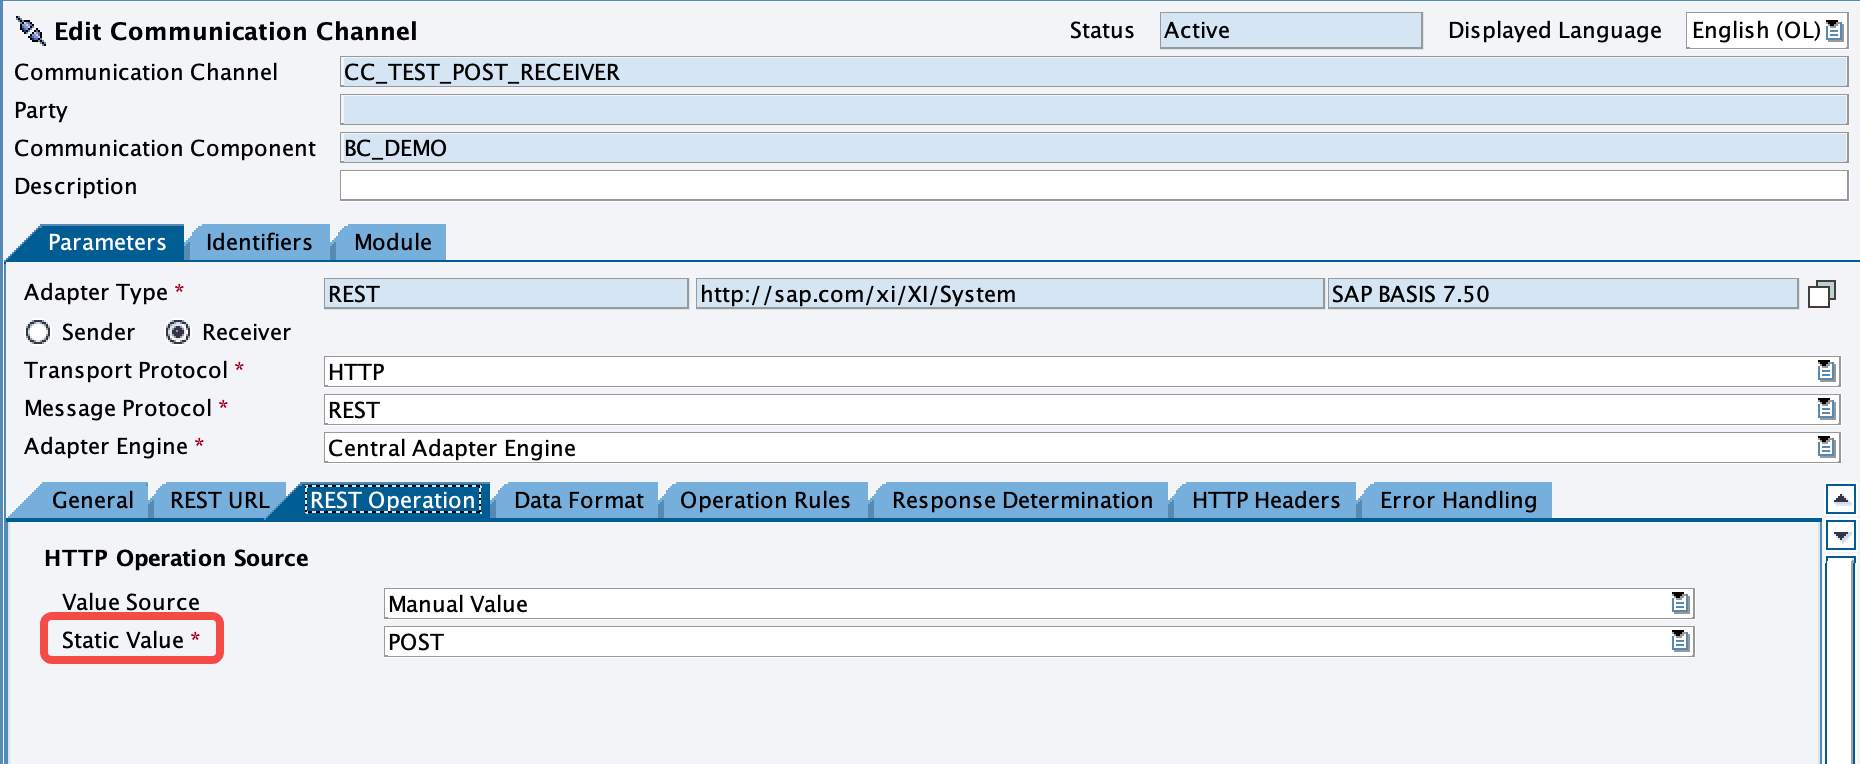The image size is (1860, 764).
Task: Open the Value Source dropdown
Action: [1680, 603]
